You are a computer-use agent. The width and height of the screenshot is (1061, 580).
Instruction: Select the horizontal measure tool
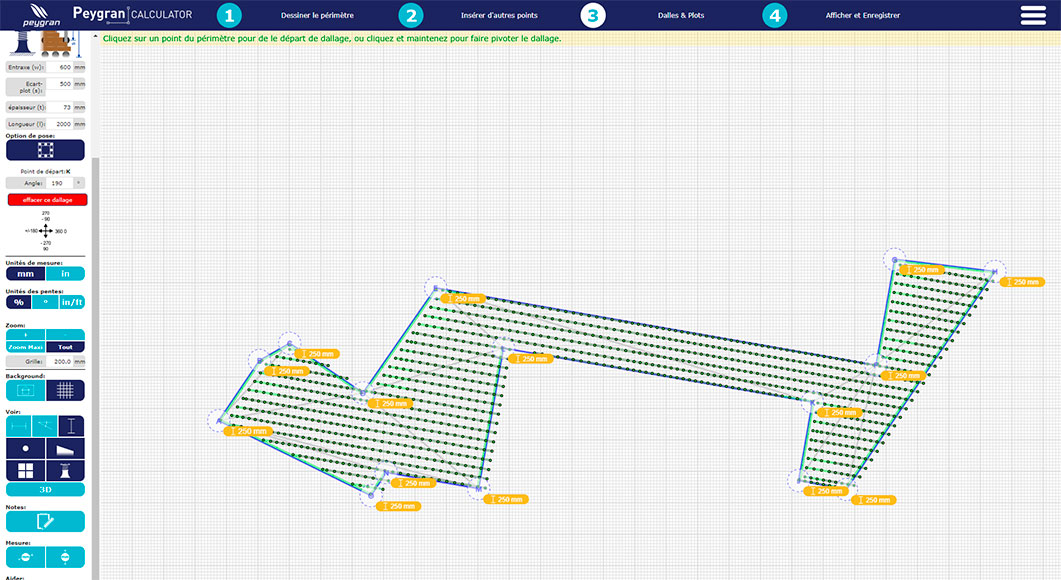[26, 557]
